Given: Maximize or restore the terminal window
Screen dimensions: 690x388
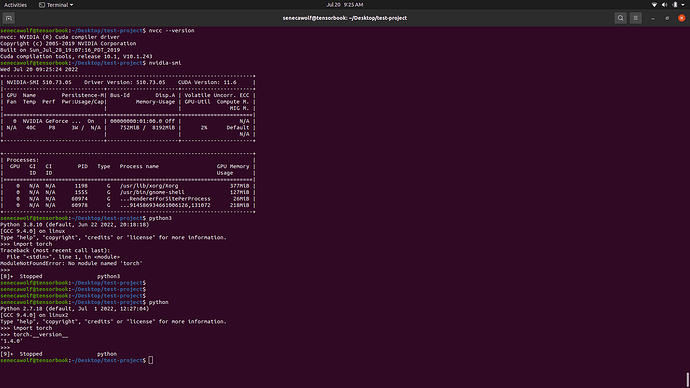Looking at the screenshot, I should click(667, 18).
